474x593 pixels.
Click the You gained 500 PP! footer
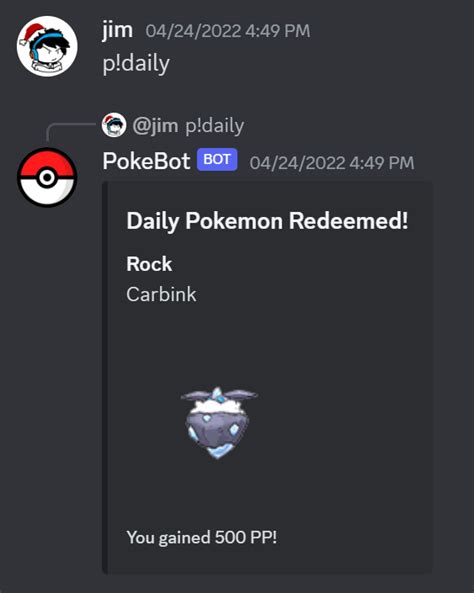pos(202,537)
